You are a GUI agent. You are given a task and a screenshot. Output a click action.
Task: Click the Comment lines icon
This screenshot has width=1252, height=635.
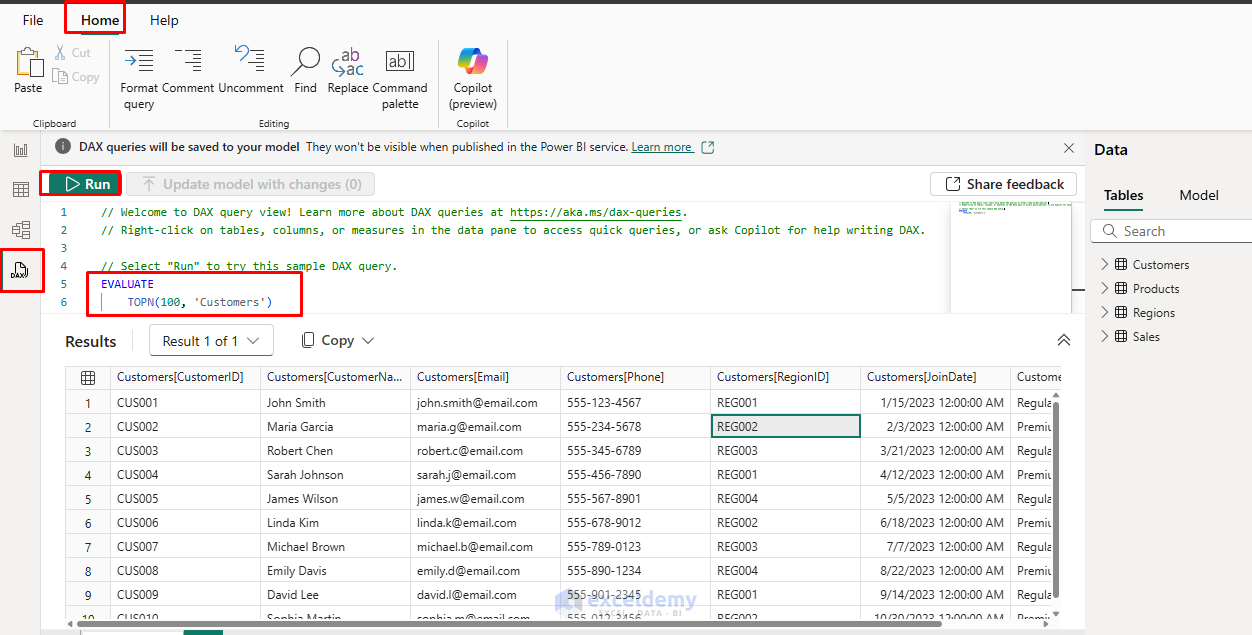pos(188,62)
